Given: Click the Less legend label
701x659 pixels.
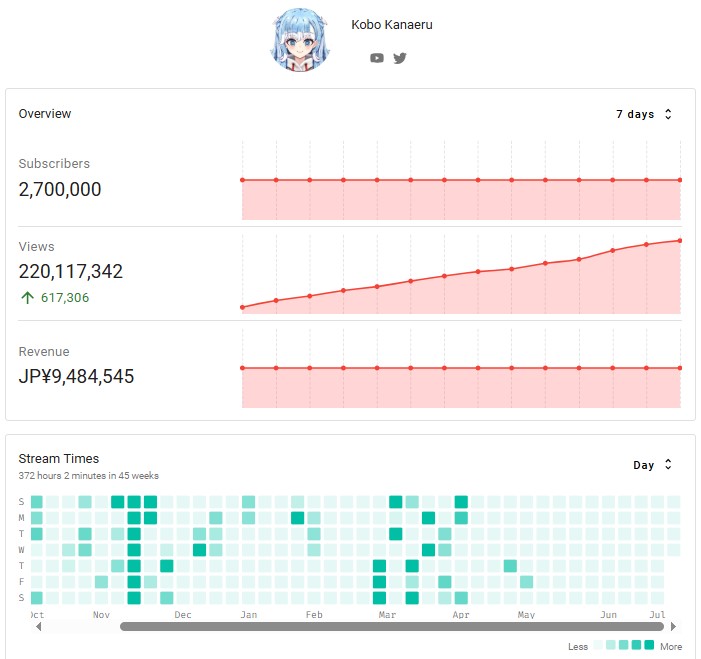Looking at the screenshot, I should pyautogui.click(x=578, y=647).
